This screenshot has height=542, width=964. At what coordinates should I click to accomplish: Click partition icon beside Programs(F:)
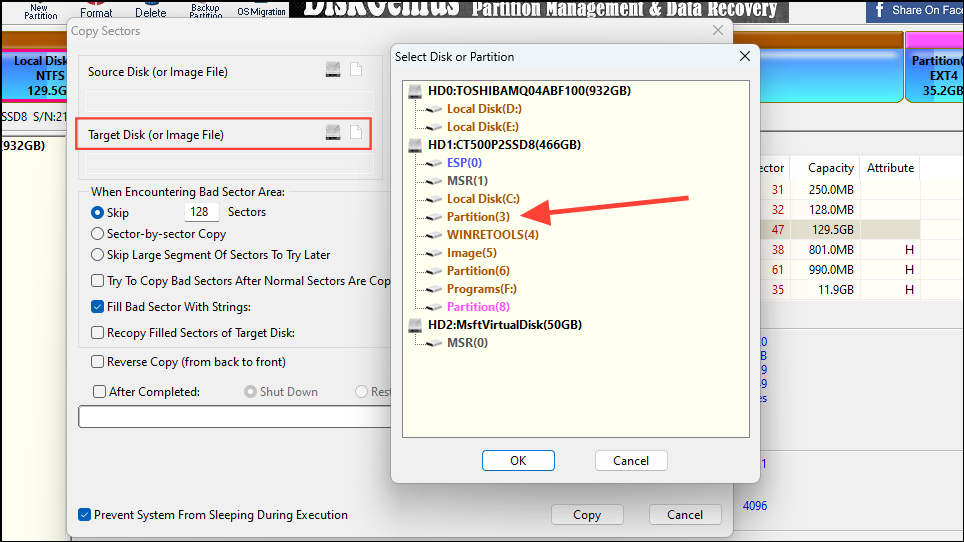point(434,289)
